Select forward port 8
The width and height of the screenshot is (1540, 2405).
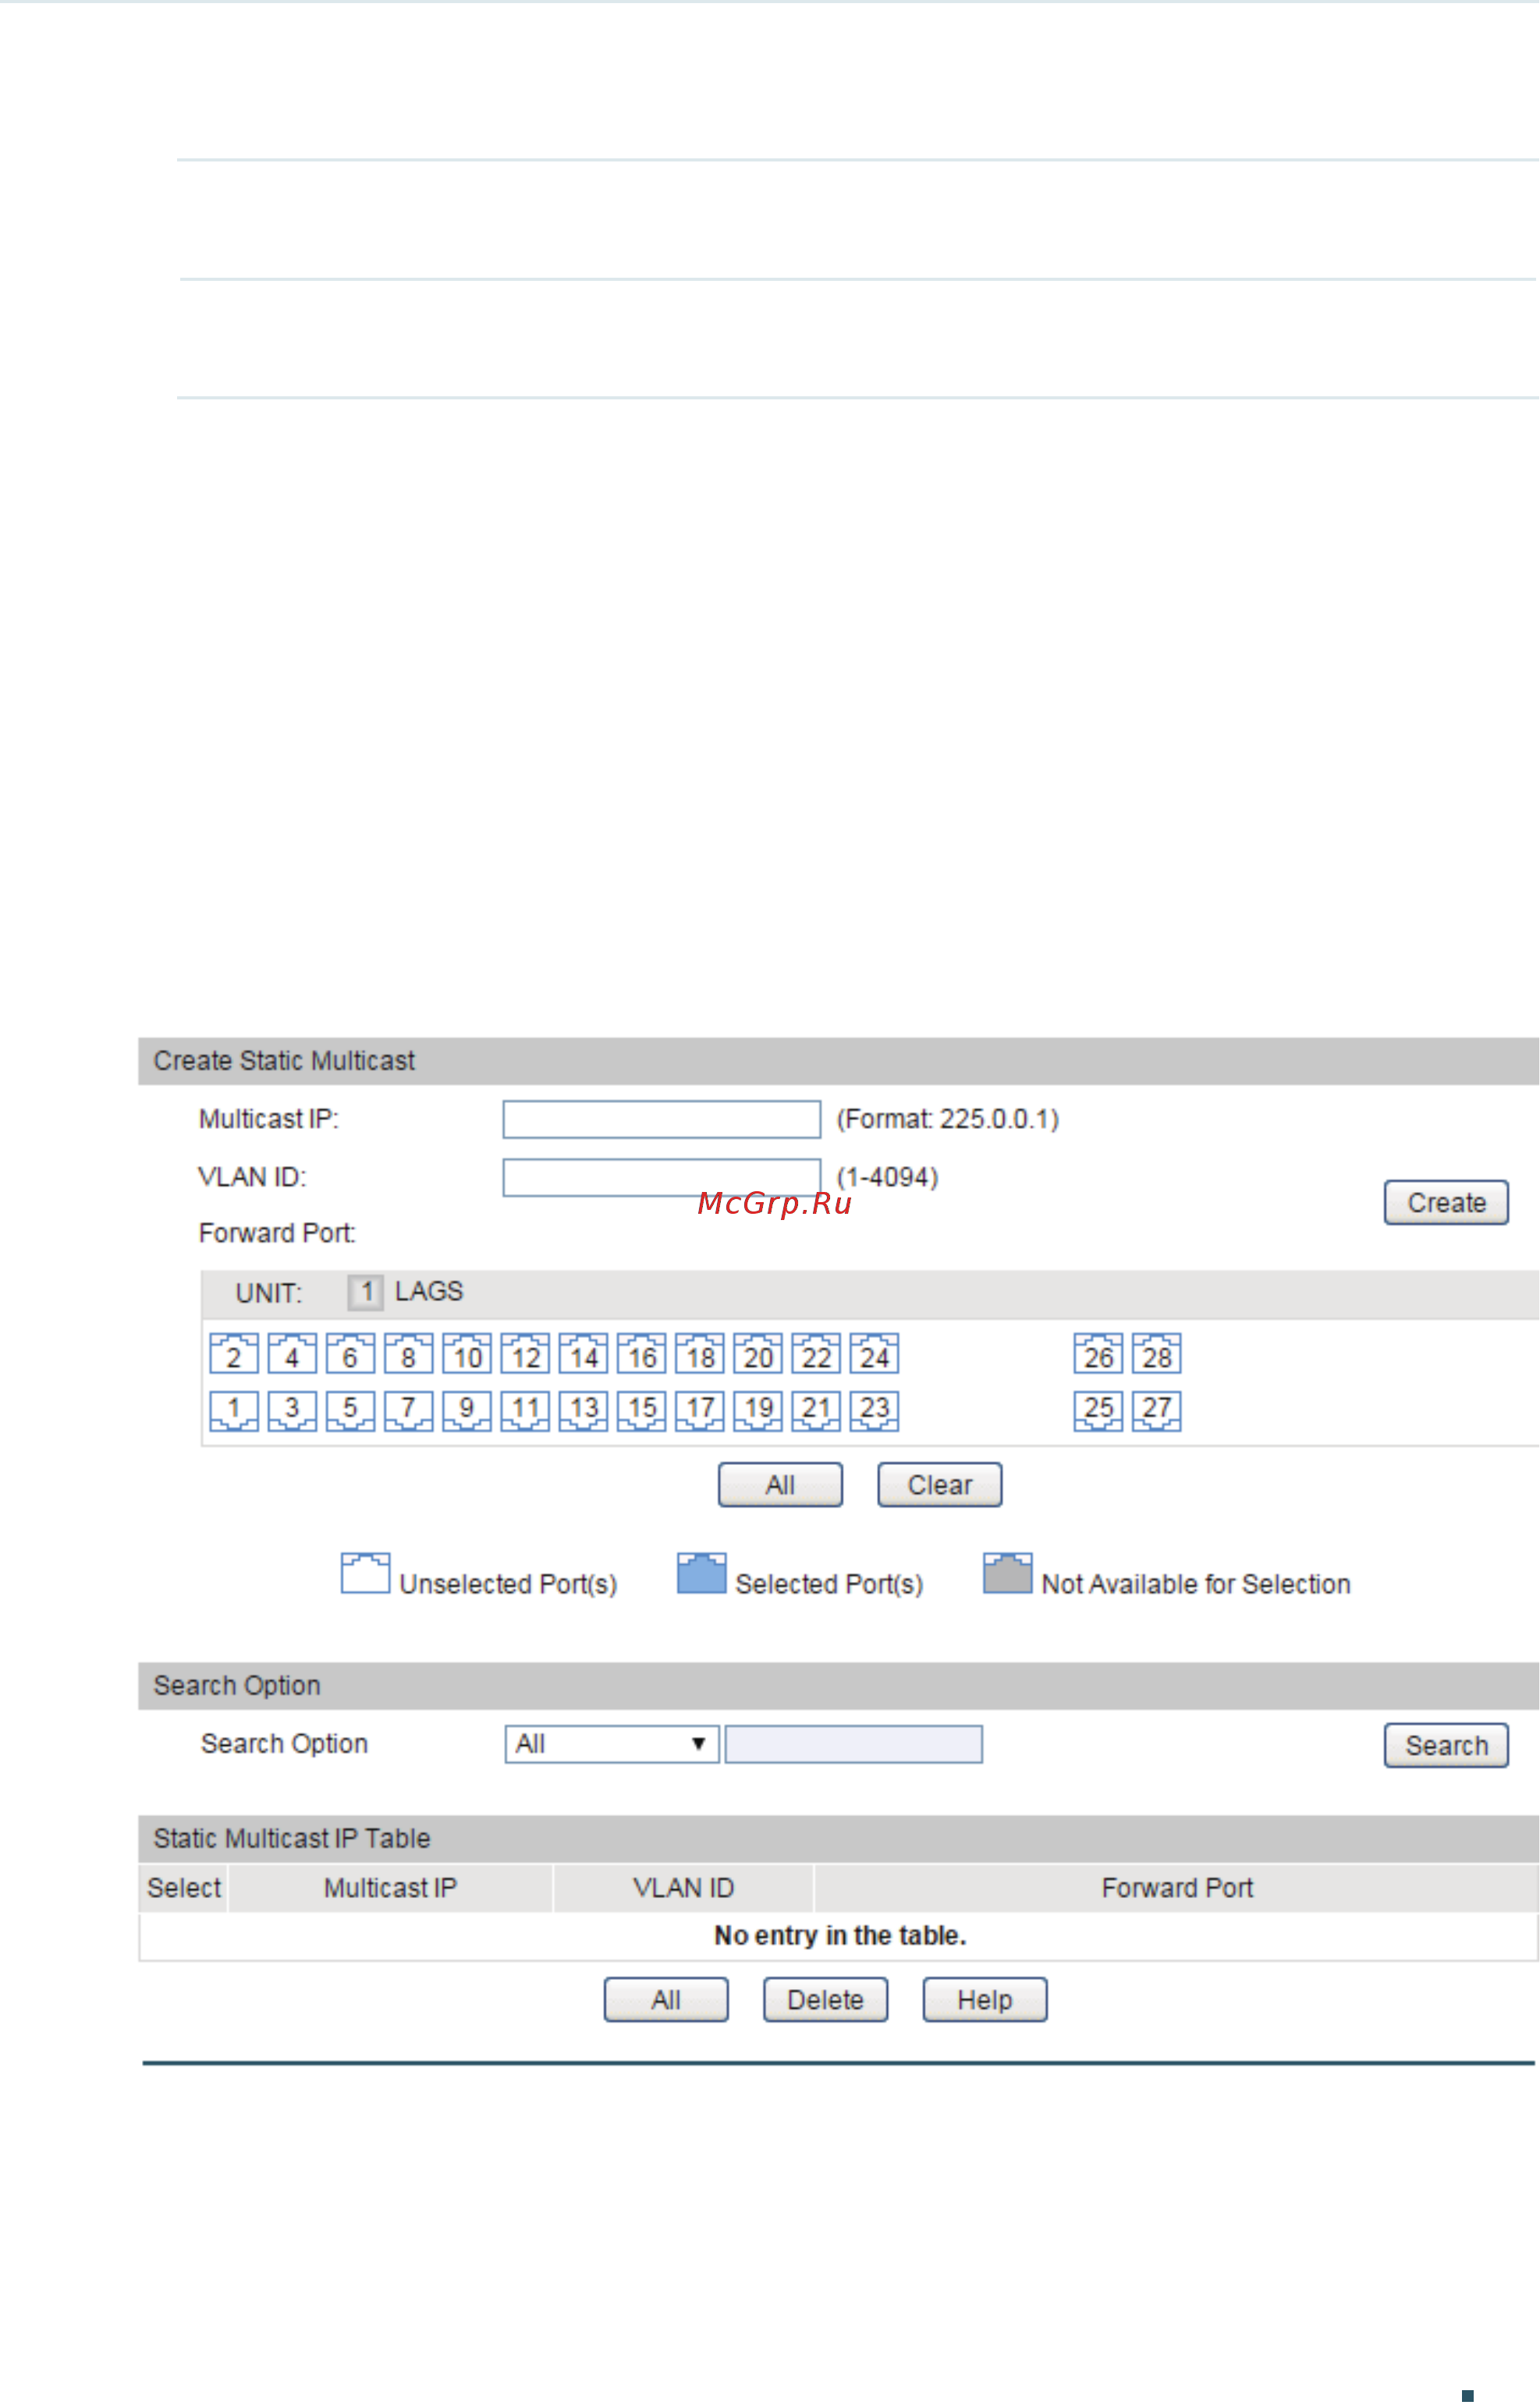[x=408, y=1354]
